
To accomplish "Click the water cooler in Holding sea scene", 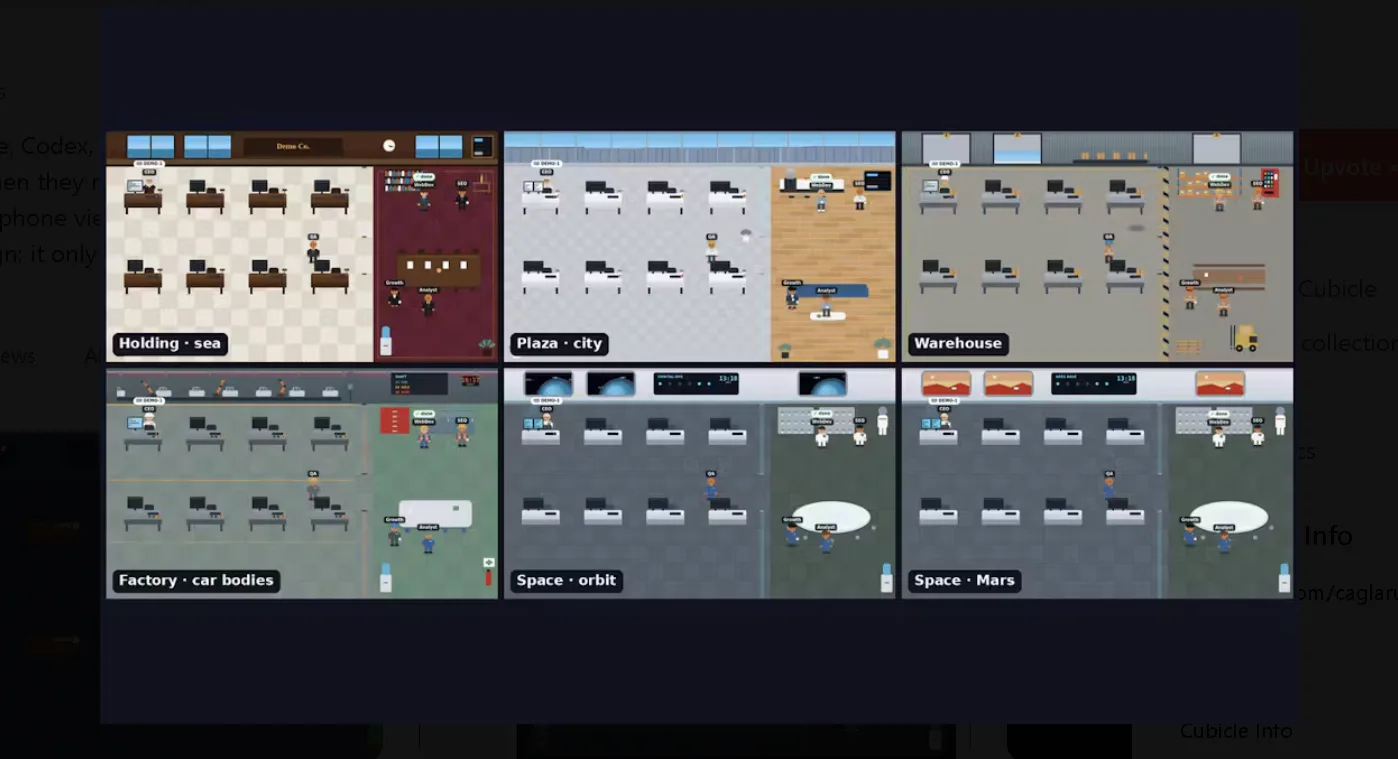I will 386,341.
